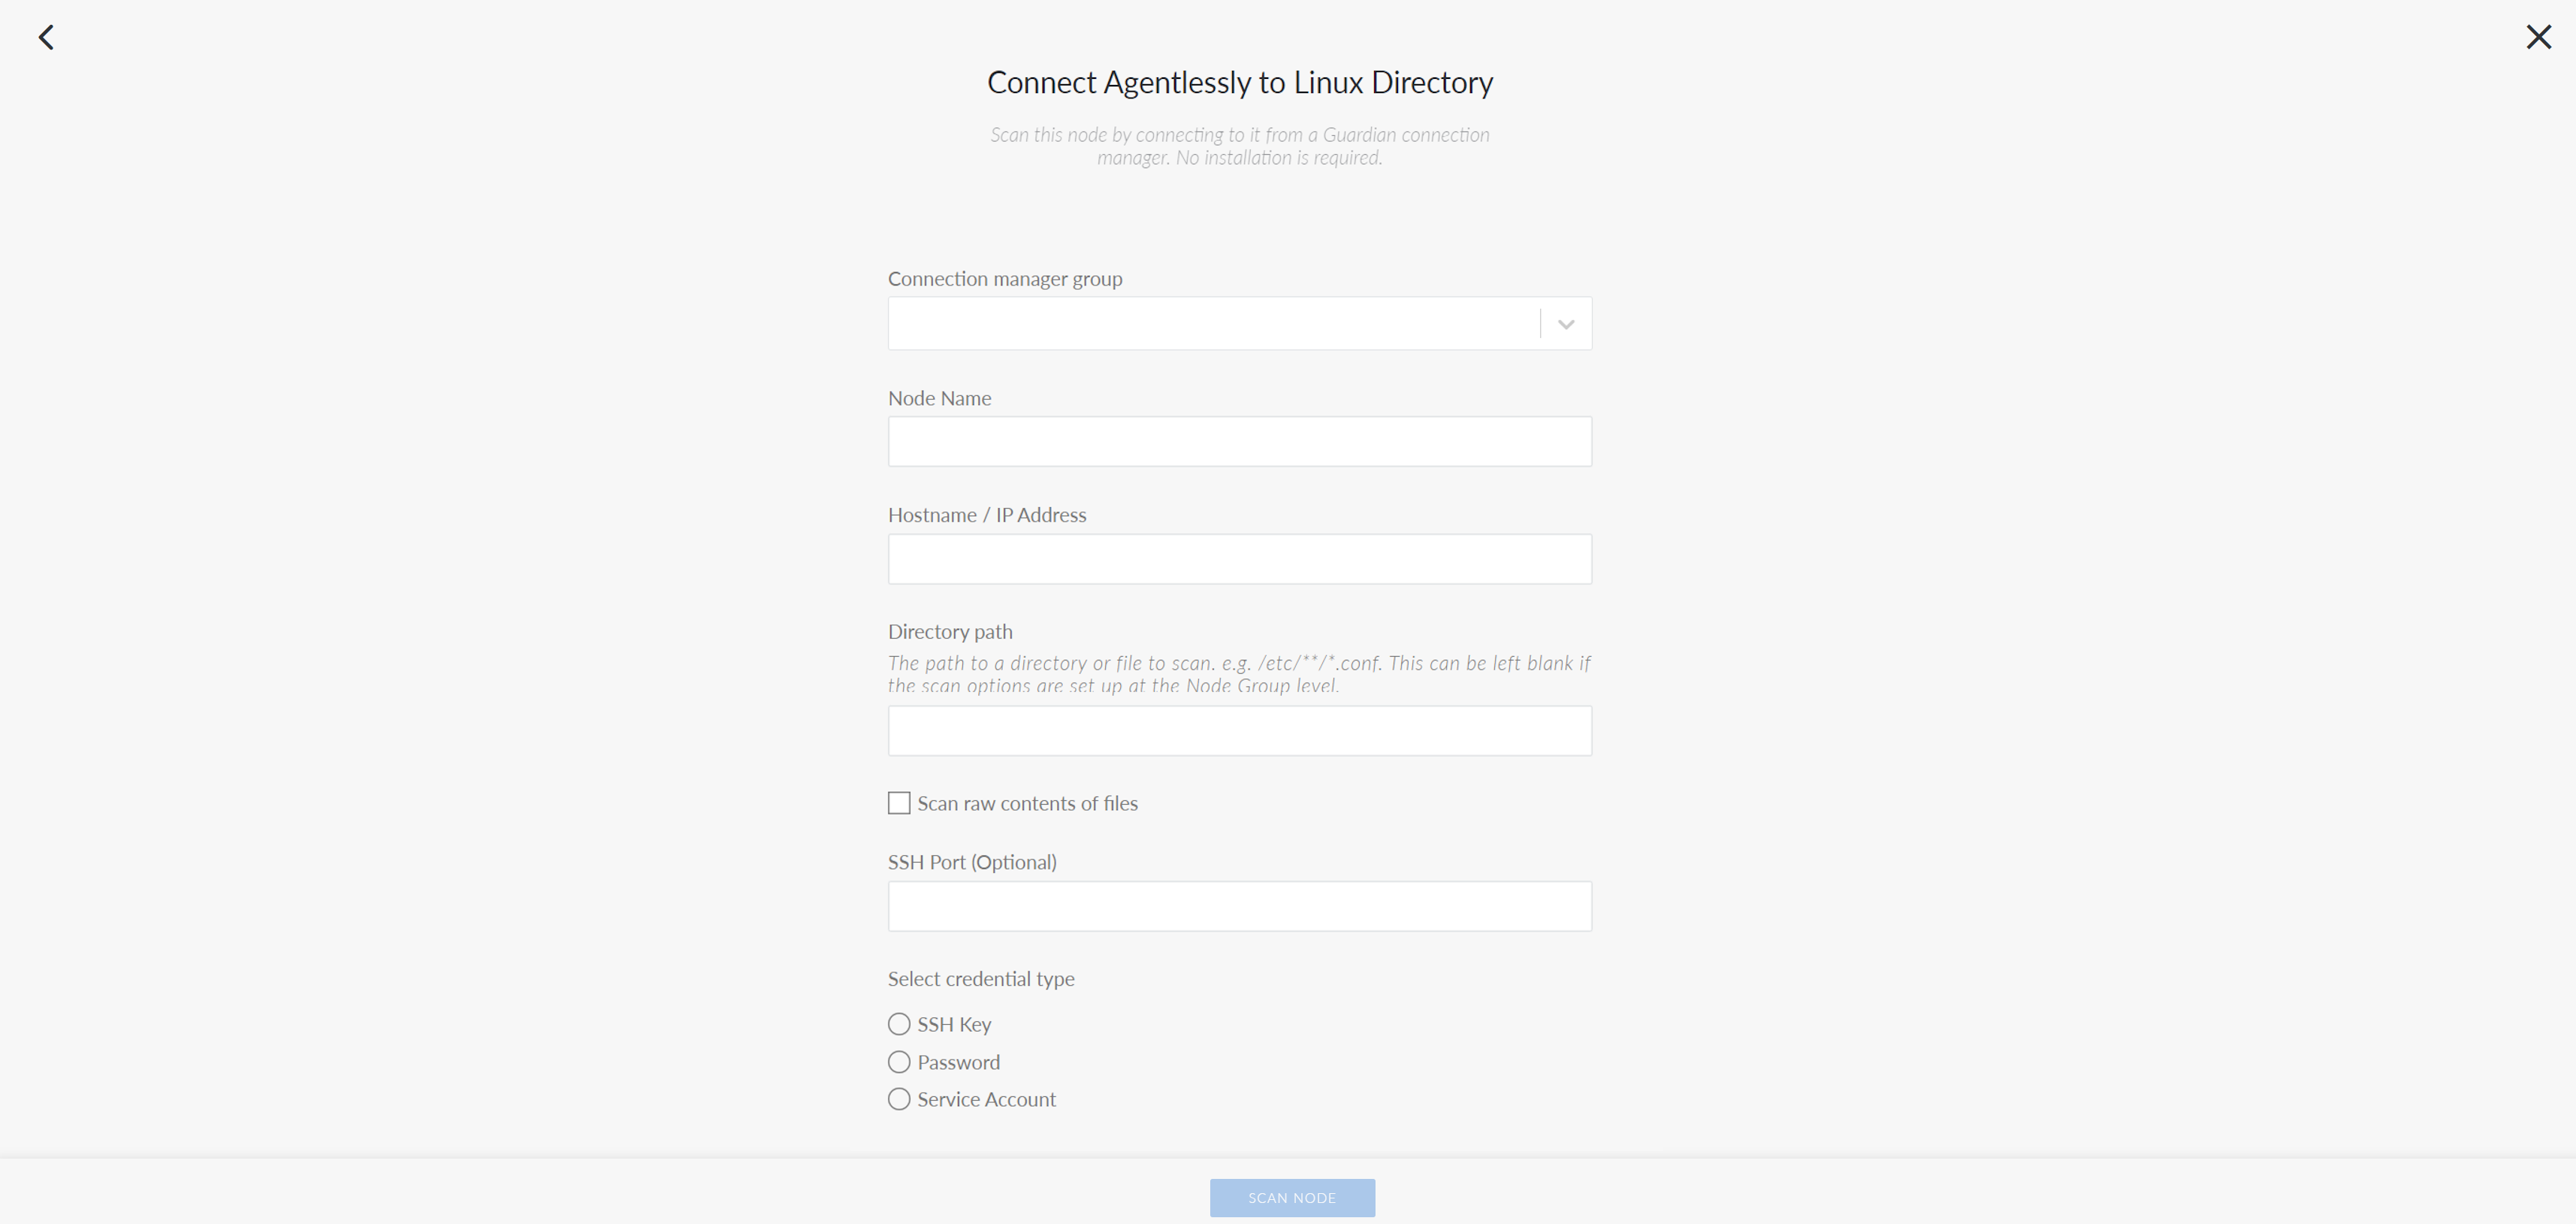Choose the SSH Key credential type
2576x1224 pixels.
click(899, 1024)
